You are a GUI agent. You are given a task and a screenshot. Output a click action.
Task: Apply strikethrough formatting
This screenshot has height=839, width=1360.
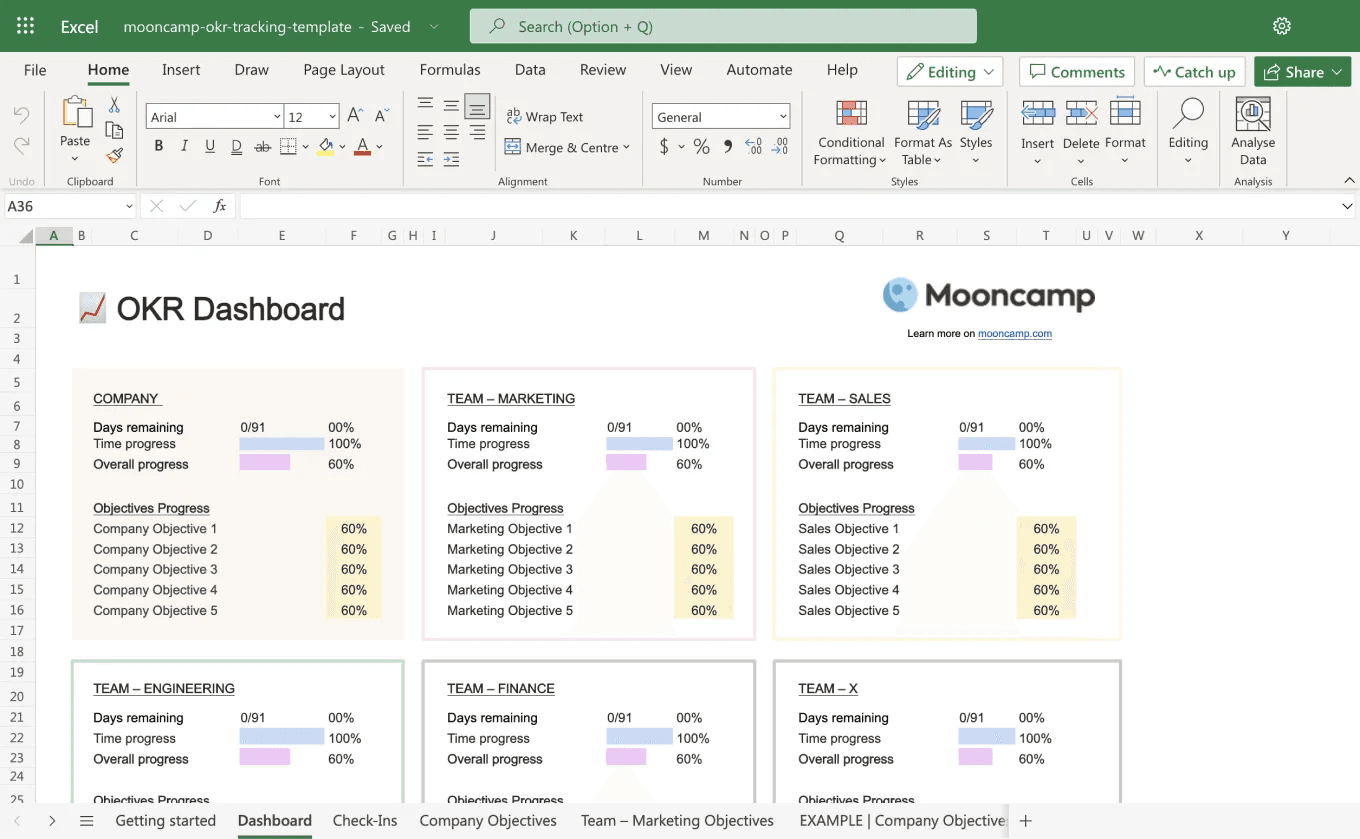pyautogui.click(x=261, y=145)
